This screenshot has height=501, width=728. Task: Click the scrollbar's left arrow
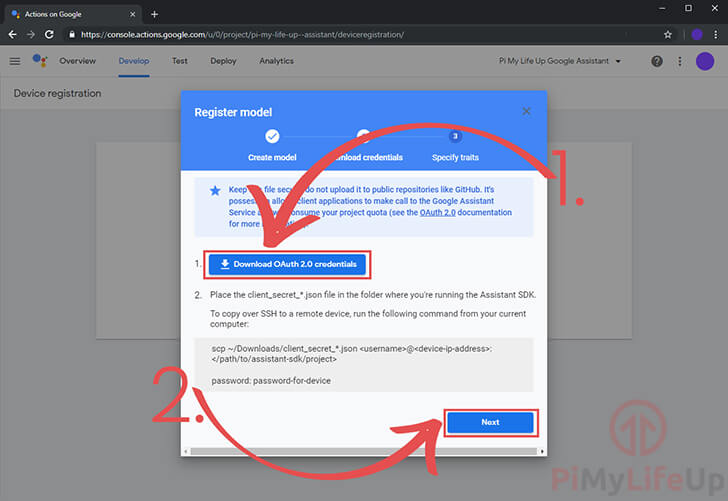point(186,451)
